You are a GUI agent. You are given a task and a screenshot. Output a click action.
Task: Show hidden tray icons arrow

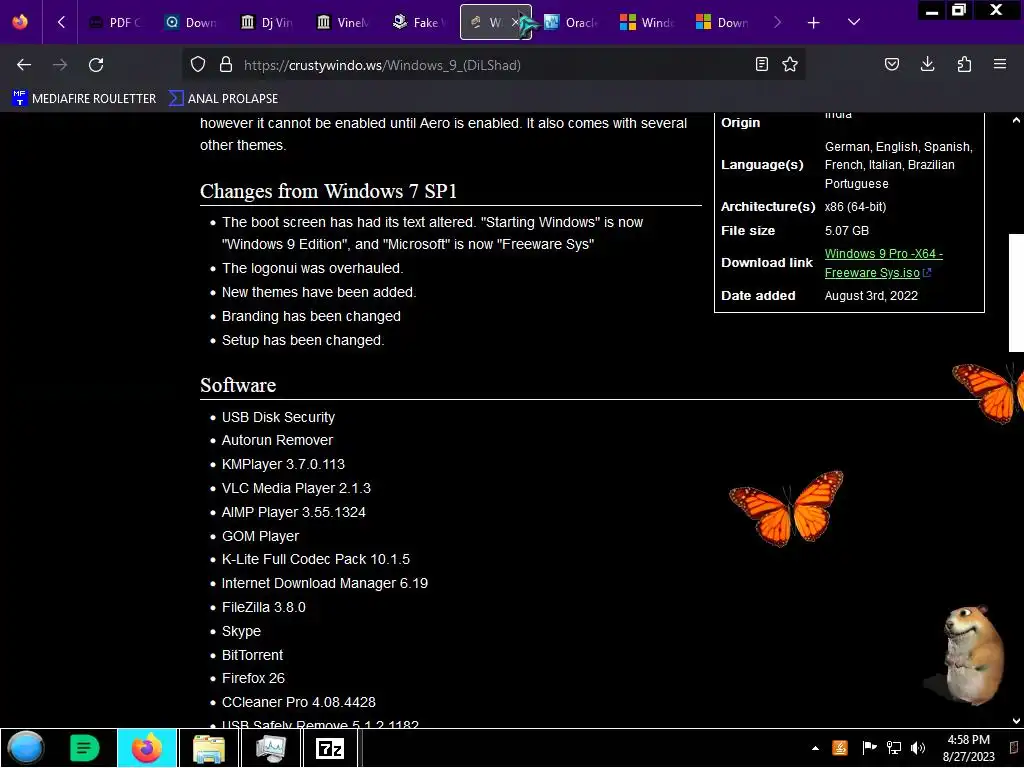815,748
